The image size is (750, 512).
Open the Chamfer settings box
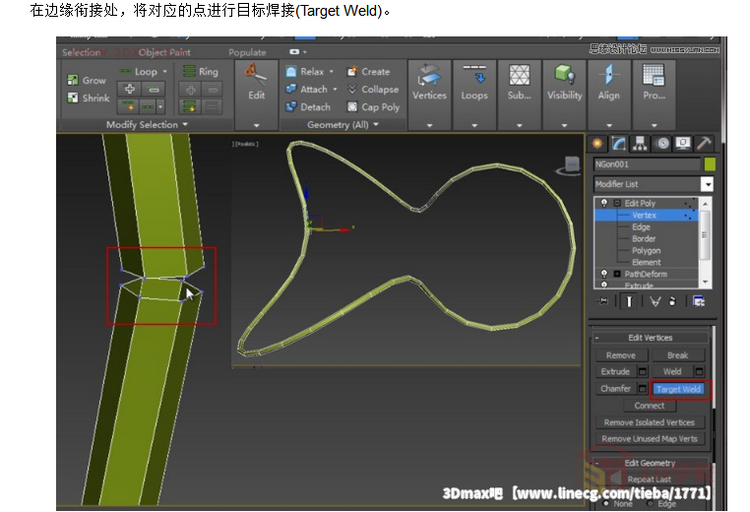click(x=643, y=389)
